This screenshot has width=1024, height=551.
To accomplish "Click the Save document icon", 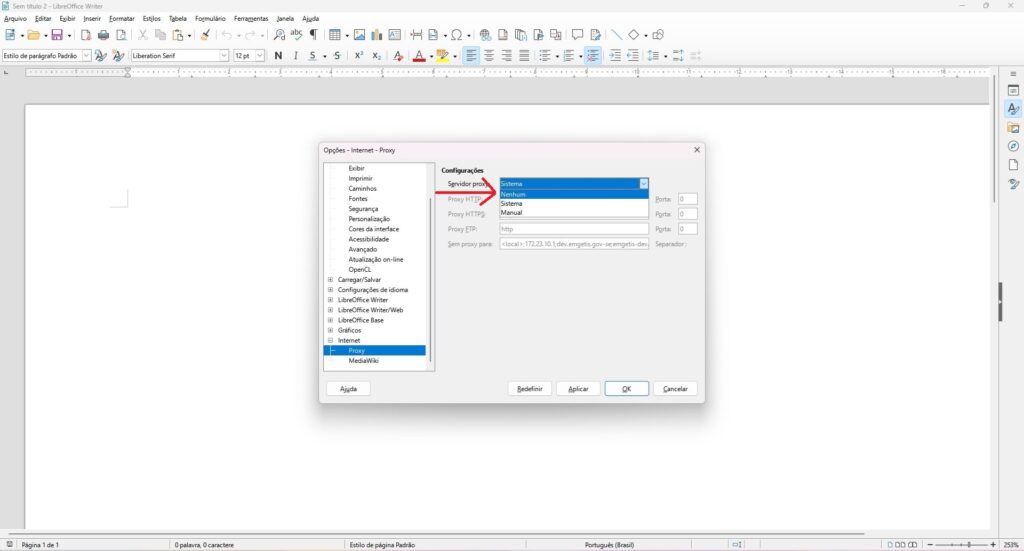I will pos(56,35).
